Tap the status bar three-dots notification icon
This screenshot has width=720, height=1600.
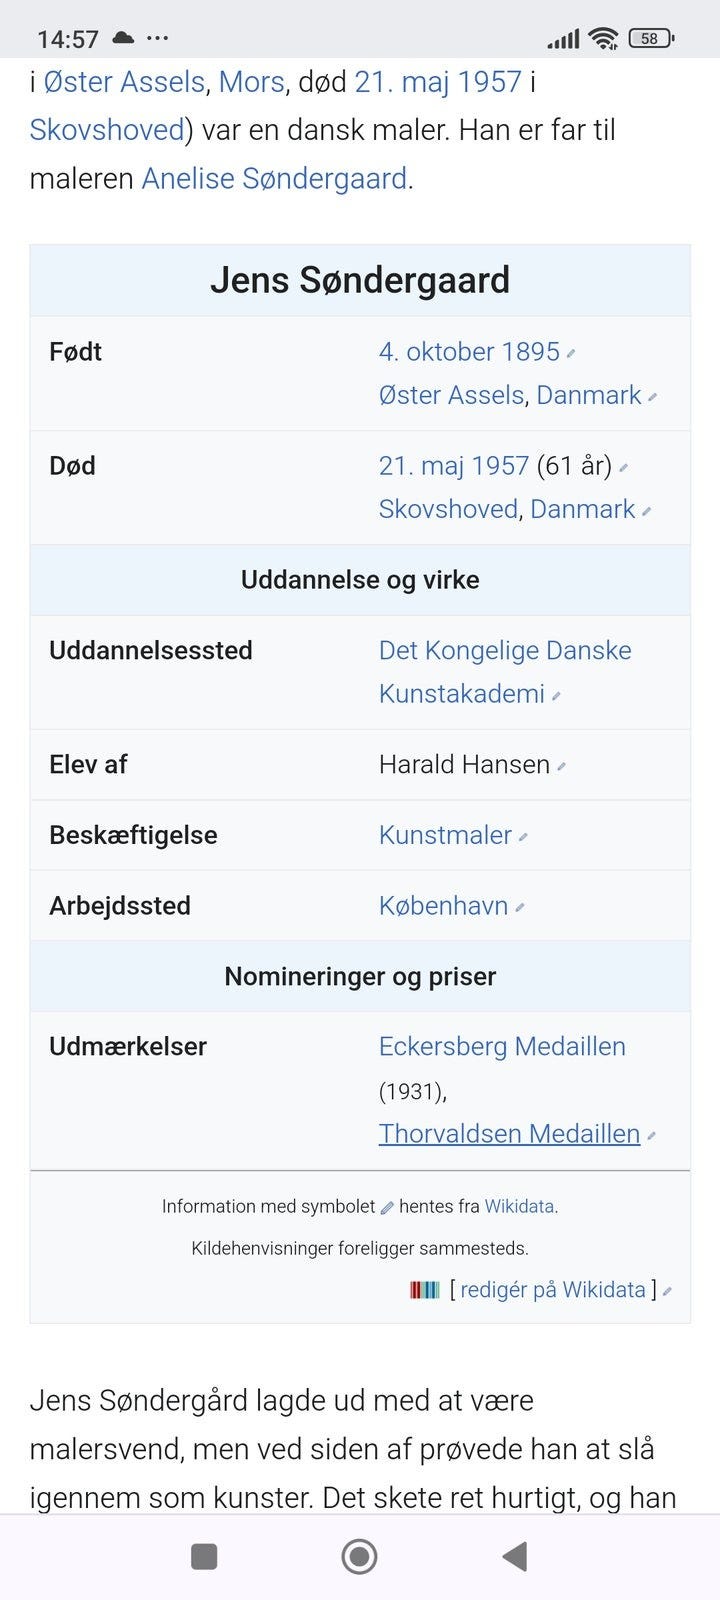pyautogui.click(x=157, y=39)
